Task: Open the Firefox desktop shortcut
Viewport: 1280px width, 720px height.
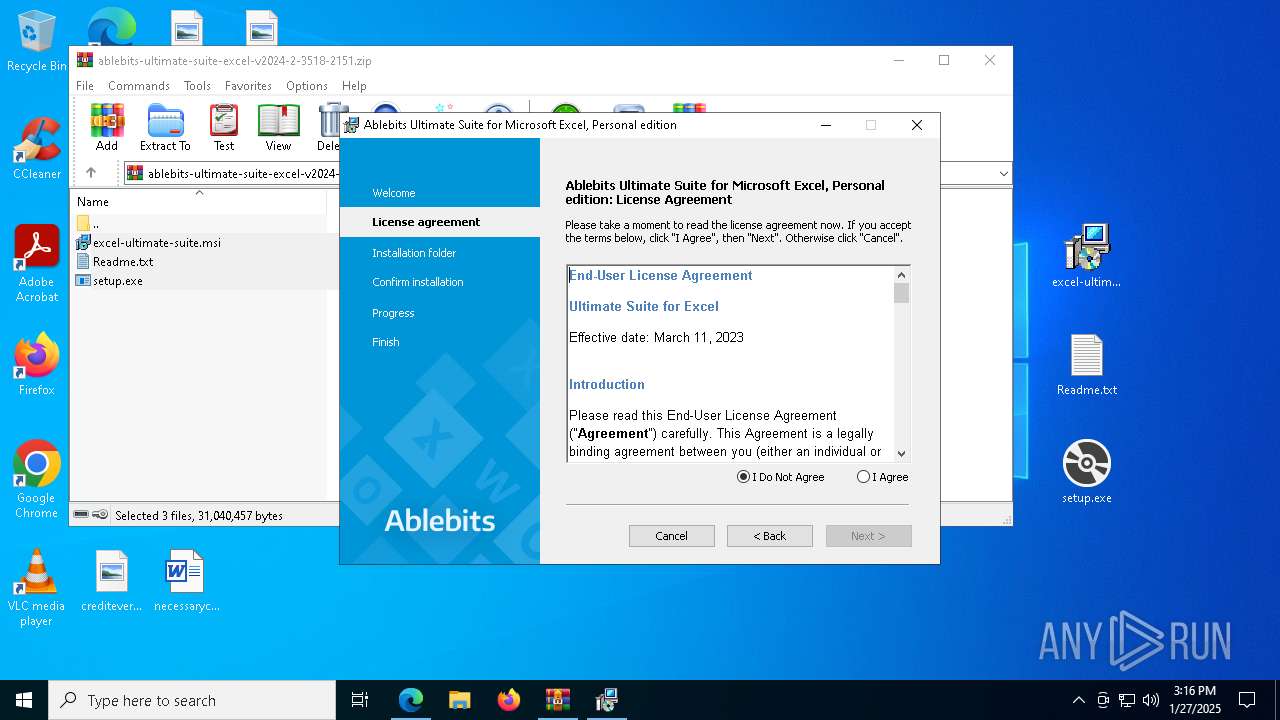Action: point(37,365)
